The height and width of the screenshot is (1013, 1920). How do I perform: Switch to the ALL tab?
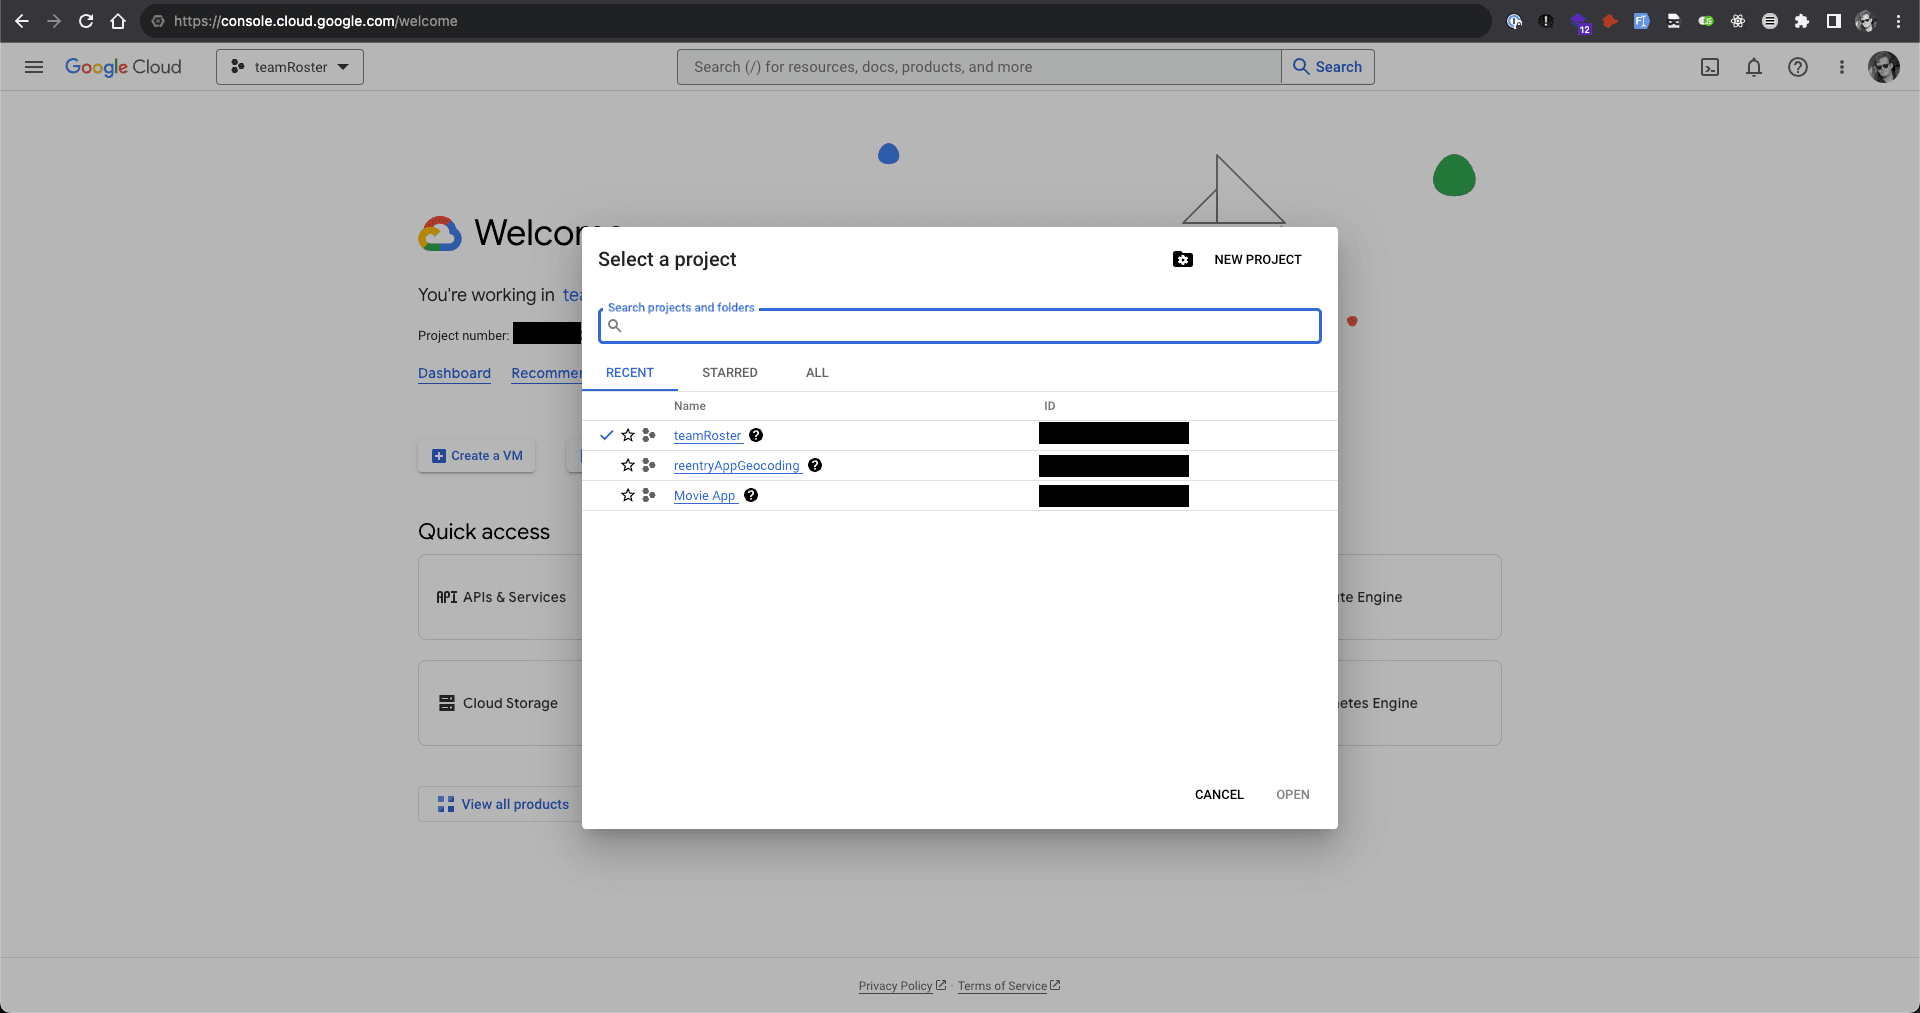(817, 372)
